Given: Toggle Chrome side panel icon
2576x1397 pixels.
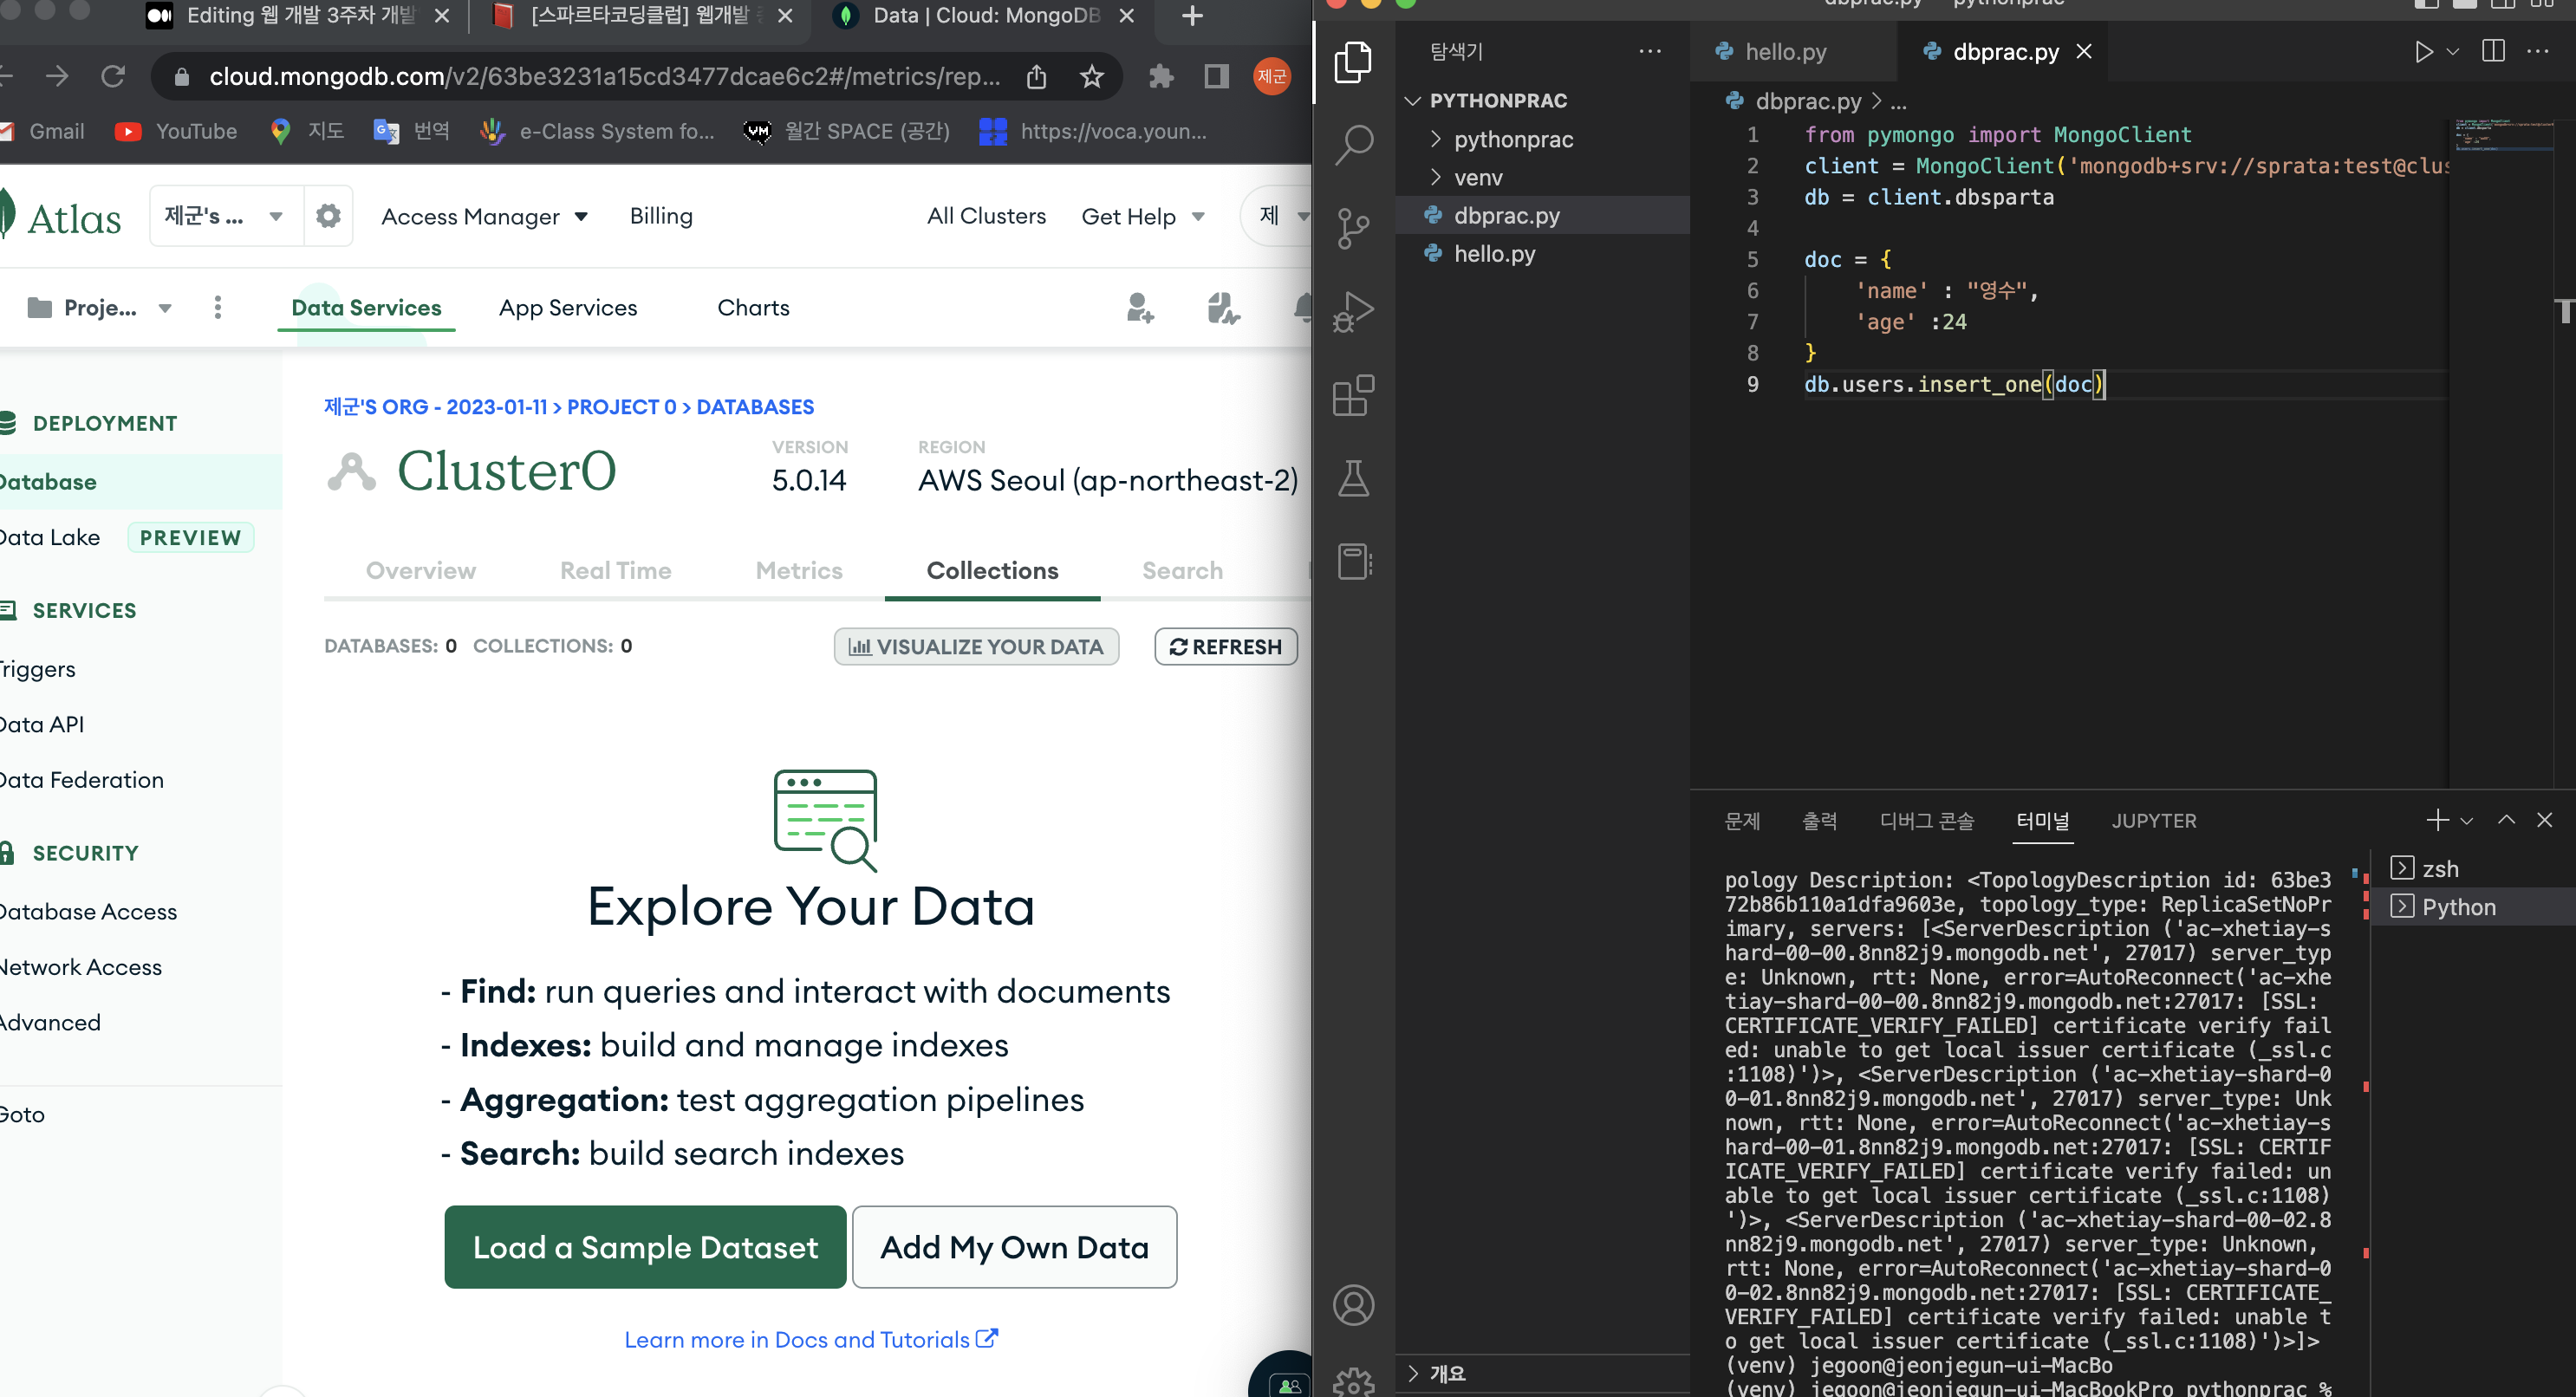Looking at the screenshot, I should 1216,76.
